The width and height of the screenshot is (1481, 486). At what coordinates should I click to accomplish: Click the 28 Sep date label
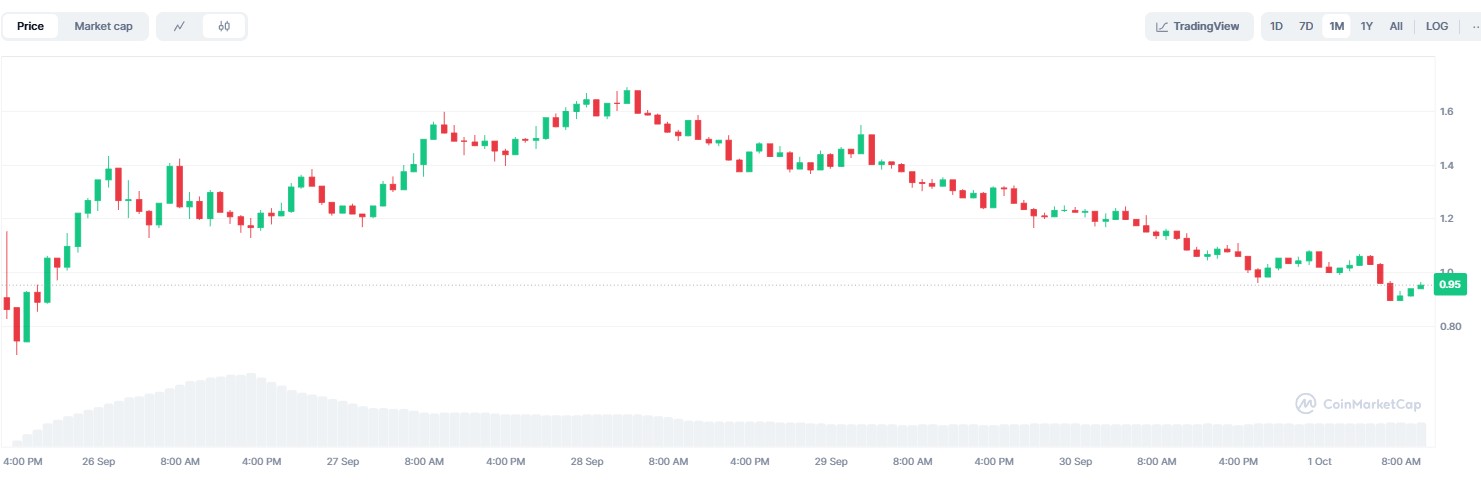[587, 462]
